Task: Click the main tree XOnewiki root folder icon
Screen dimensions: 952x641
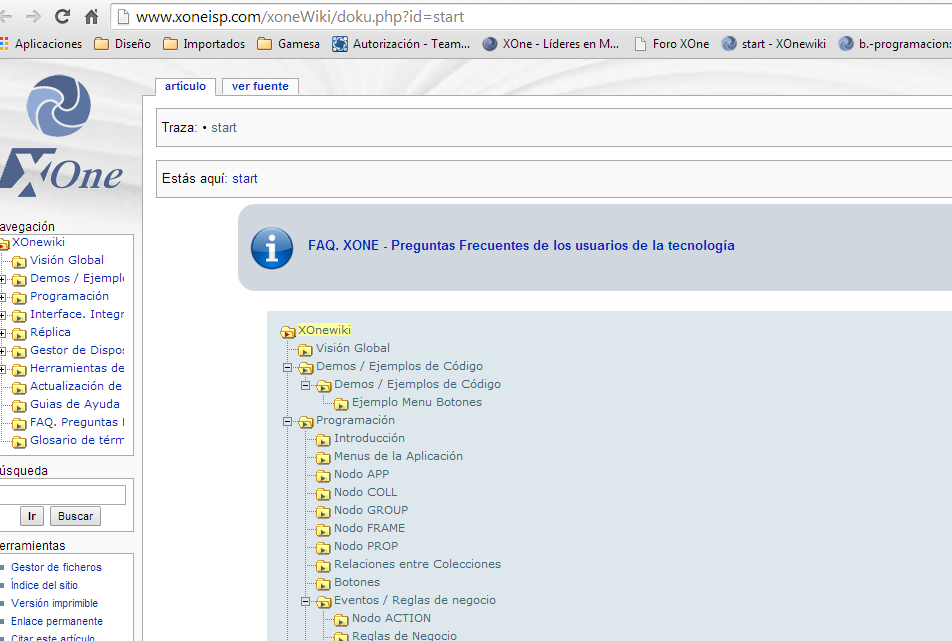Action: [x=287, y=332]
